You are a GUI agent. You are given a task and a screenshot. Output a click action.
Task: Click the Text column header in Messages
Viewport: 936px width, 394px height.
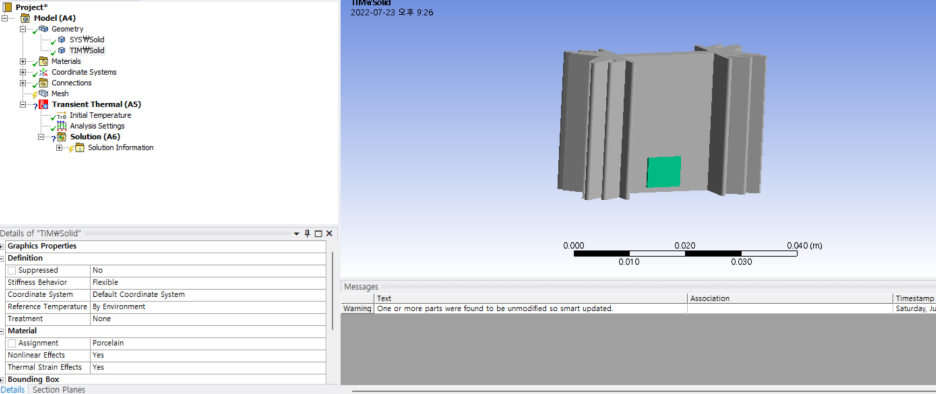(531, 298)
